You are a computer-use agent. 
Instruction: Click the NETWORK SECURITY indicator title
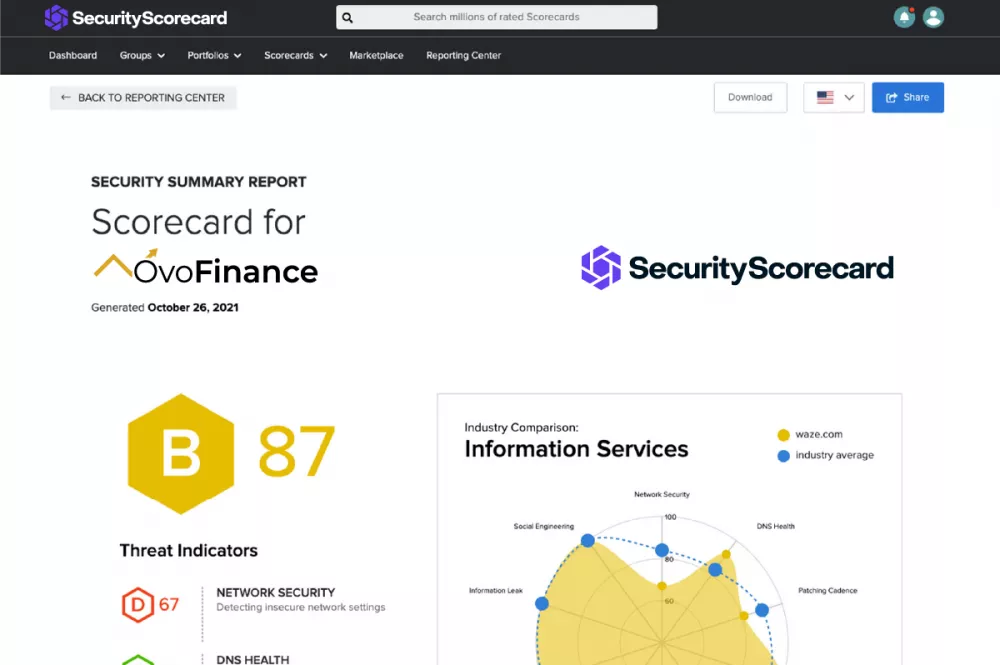pyautogui.click(x=276, y=592)
